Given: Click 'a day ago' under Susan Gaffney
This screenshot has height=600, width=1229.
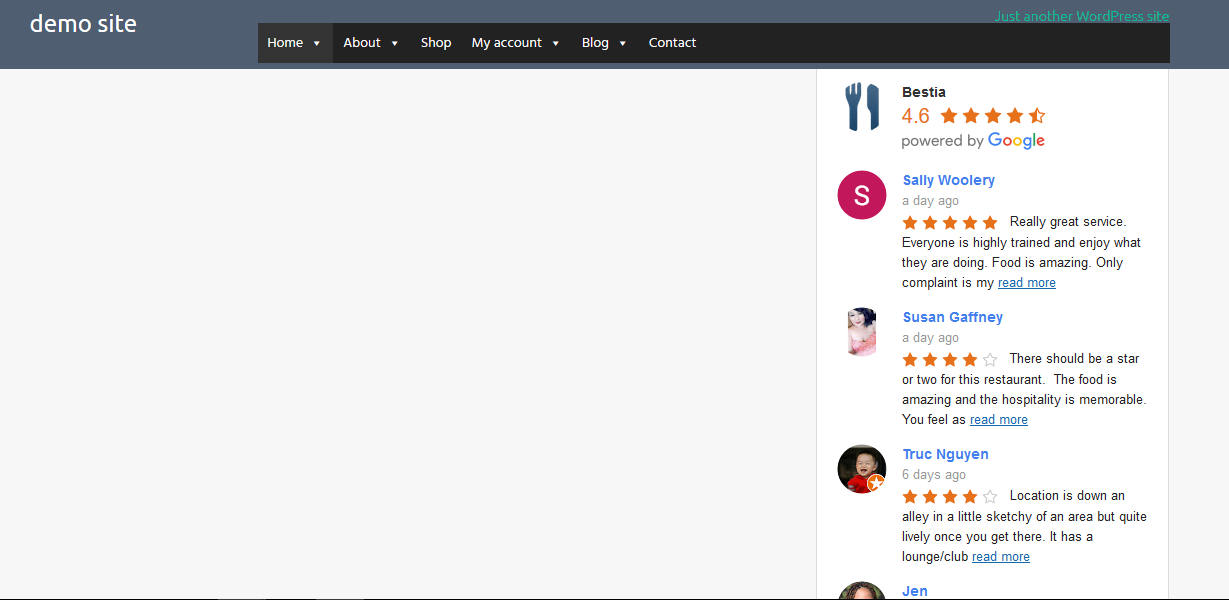Looking at the screenshot, I should pos(930,338).
